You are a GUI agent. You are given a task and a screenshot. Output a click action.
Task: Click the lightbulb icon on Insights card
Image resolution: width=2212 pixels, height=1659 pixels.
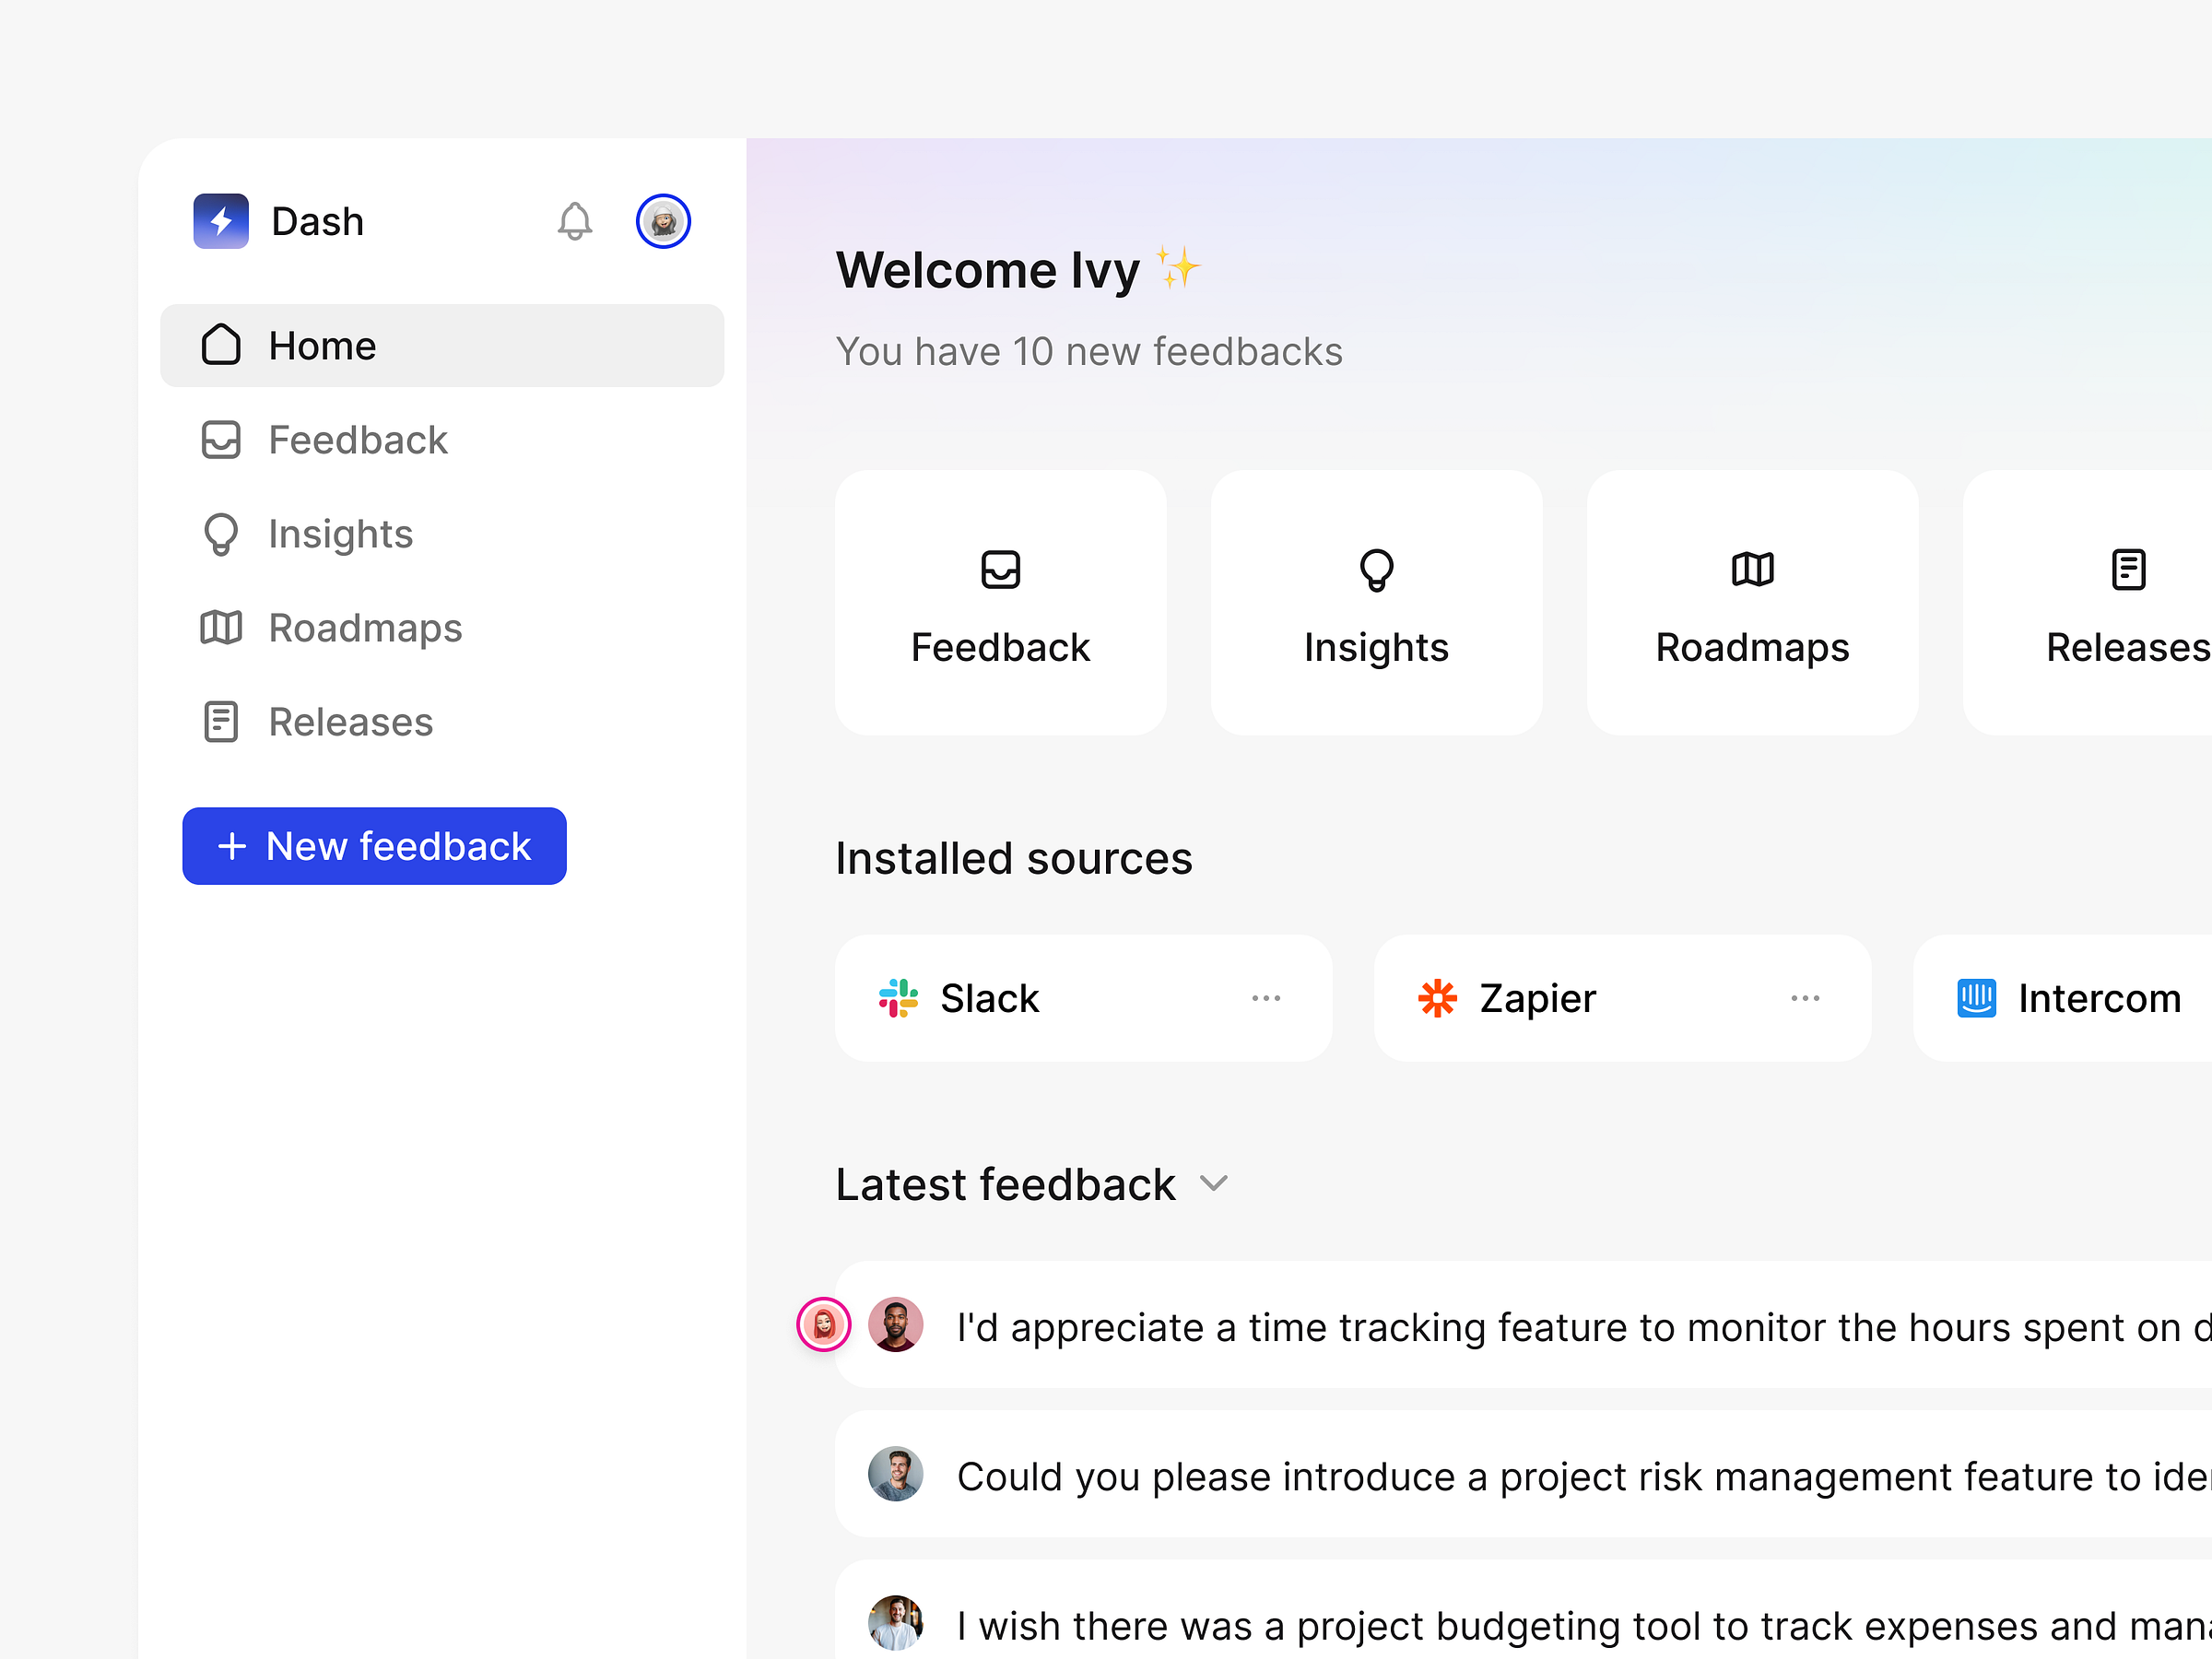[1376, 570]
